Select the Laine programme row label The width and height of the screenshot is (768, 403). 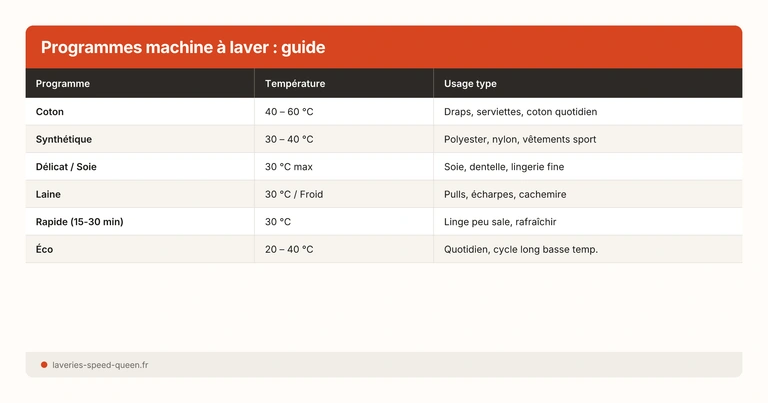click(x=49, y=194)
